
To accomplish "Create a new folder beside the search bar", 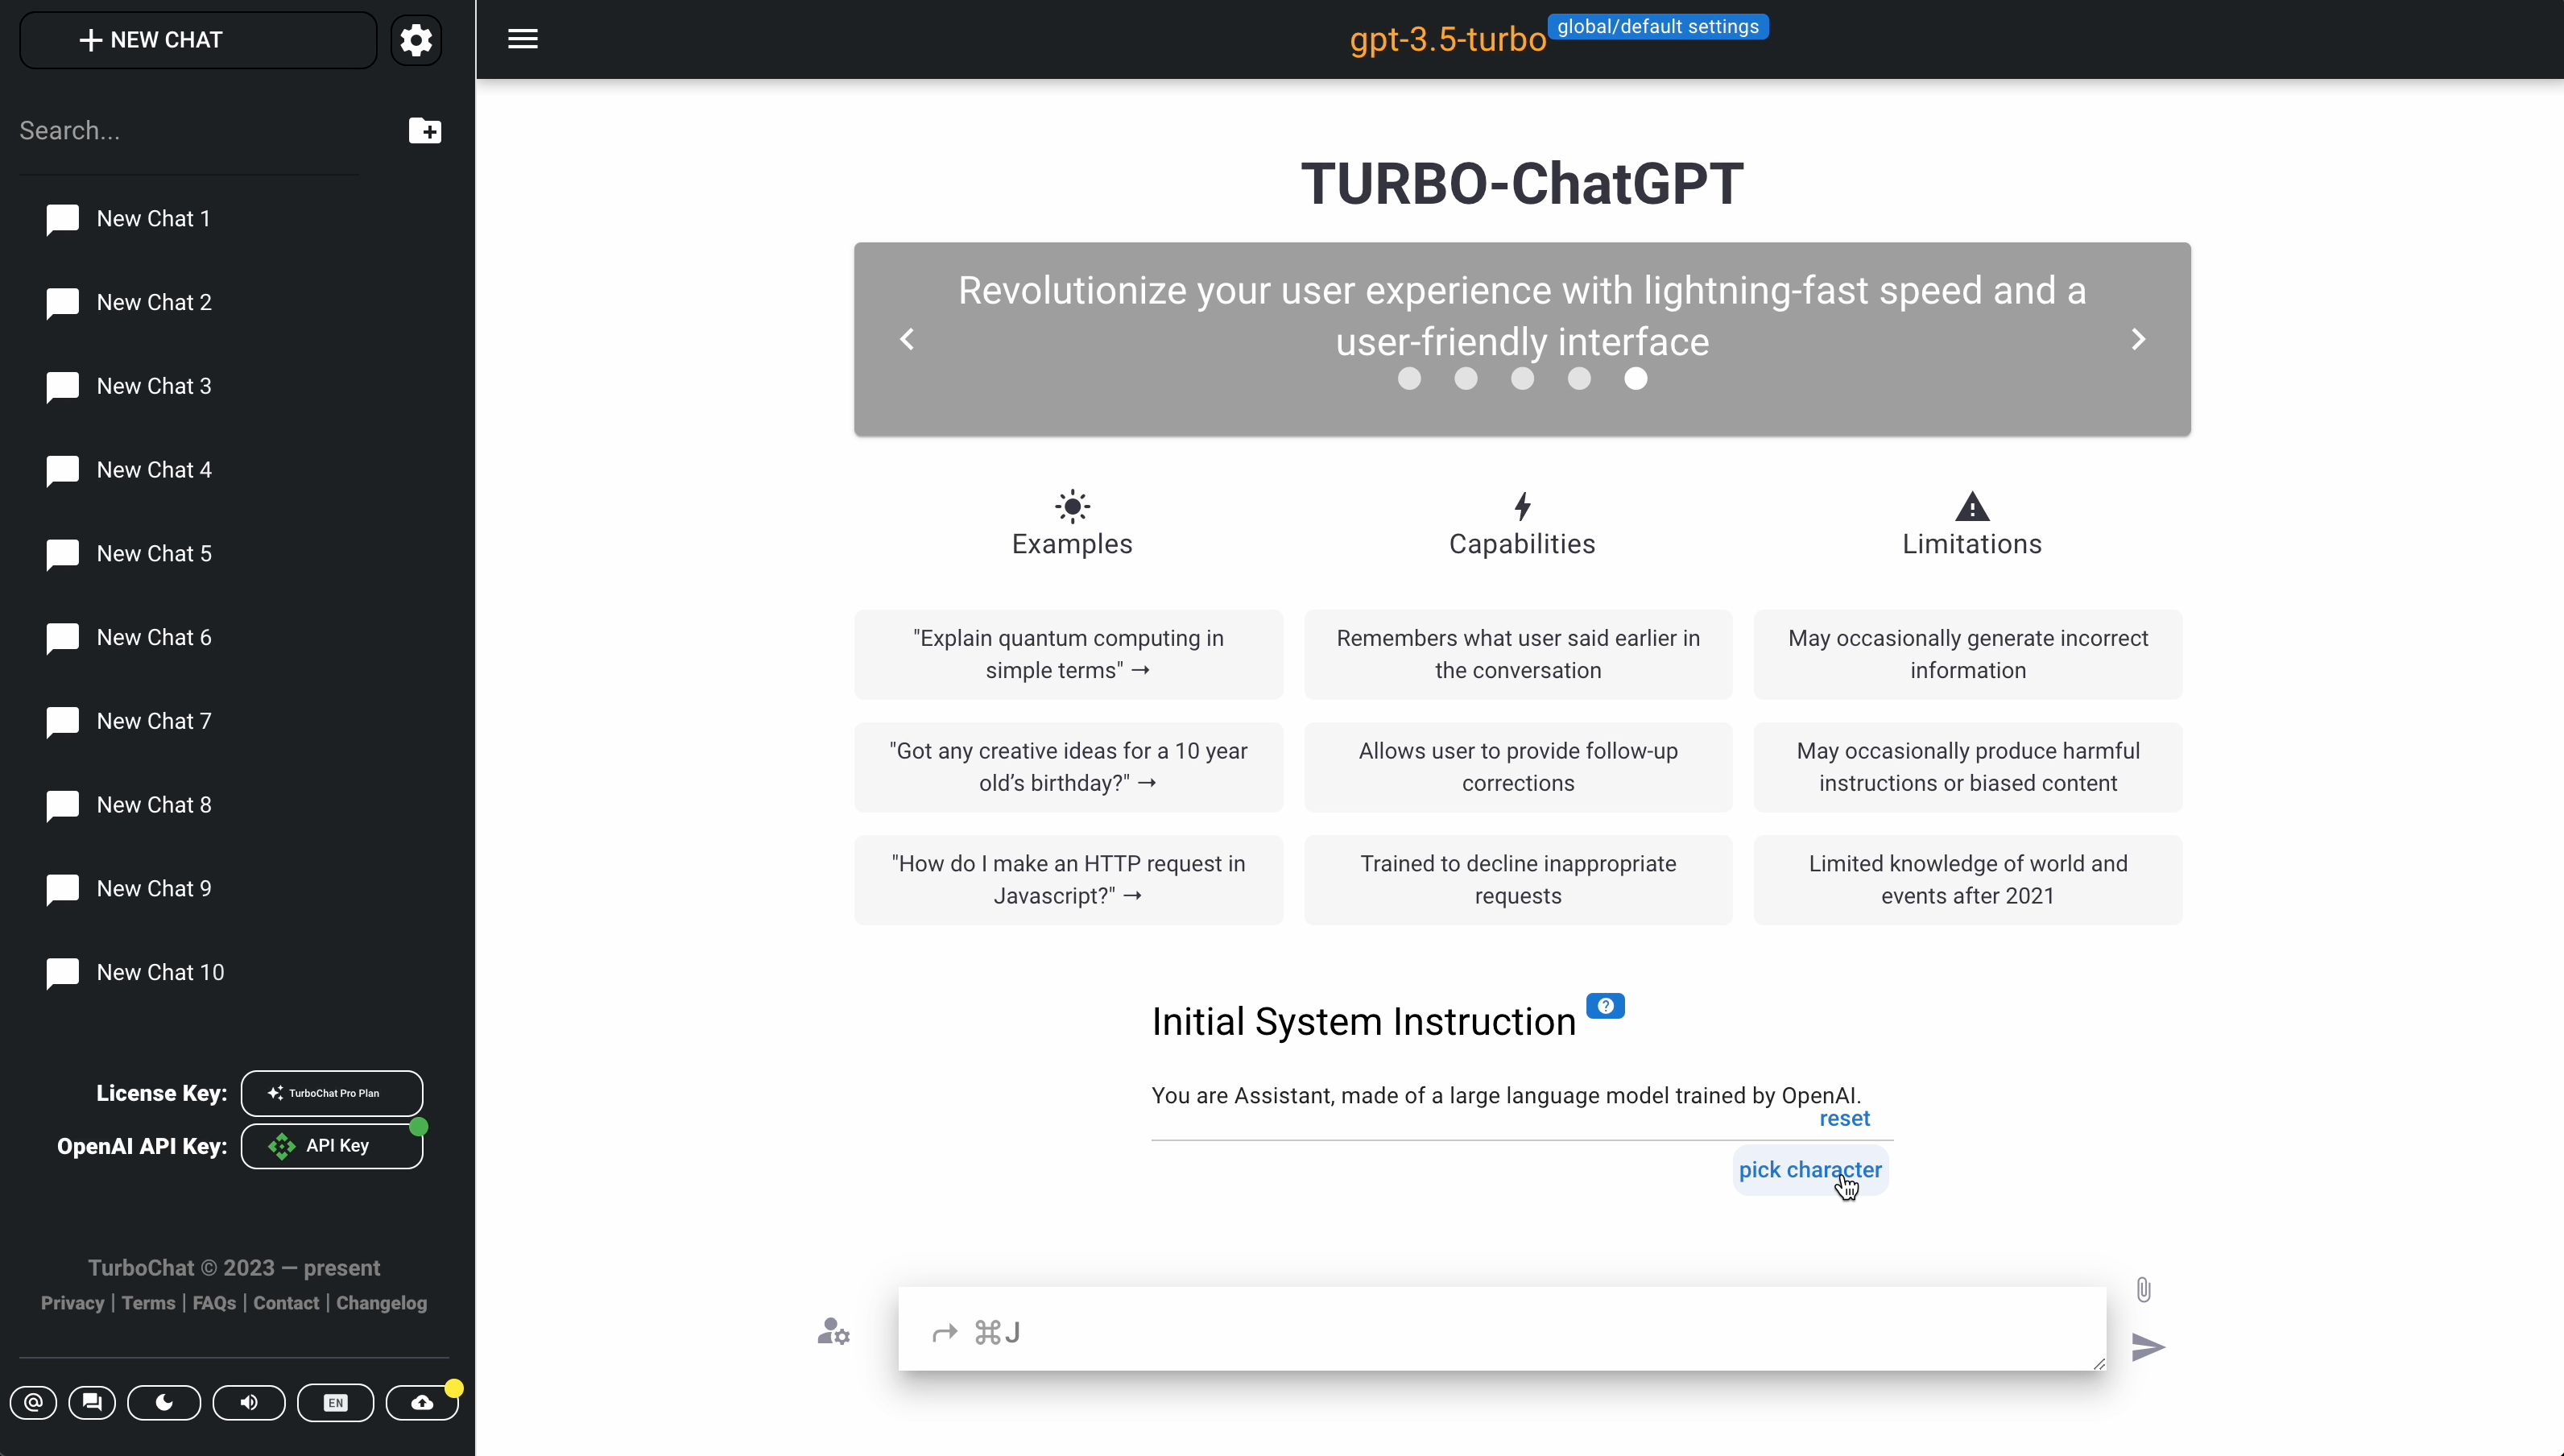I will tap(424, 130).
